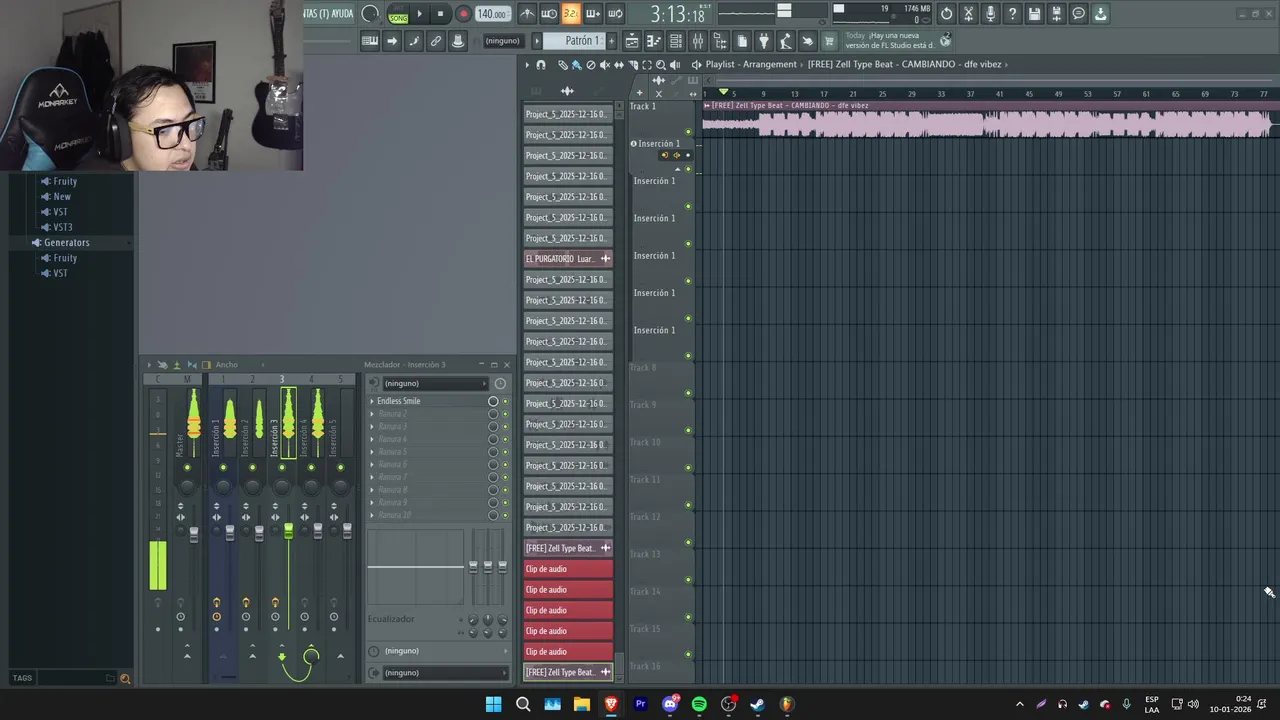This screenshot has height=720, width=1280.
Task: Click the microphone recording icon in top toolbar
Action: tap(990, 14)
